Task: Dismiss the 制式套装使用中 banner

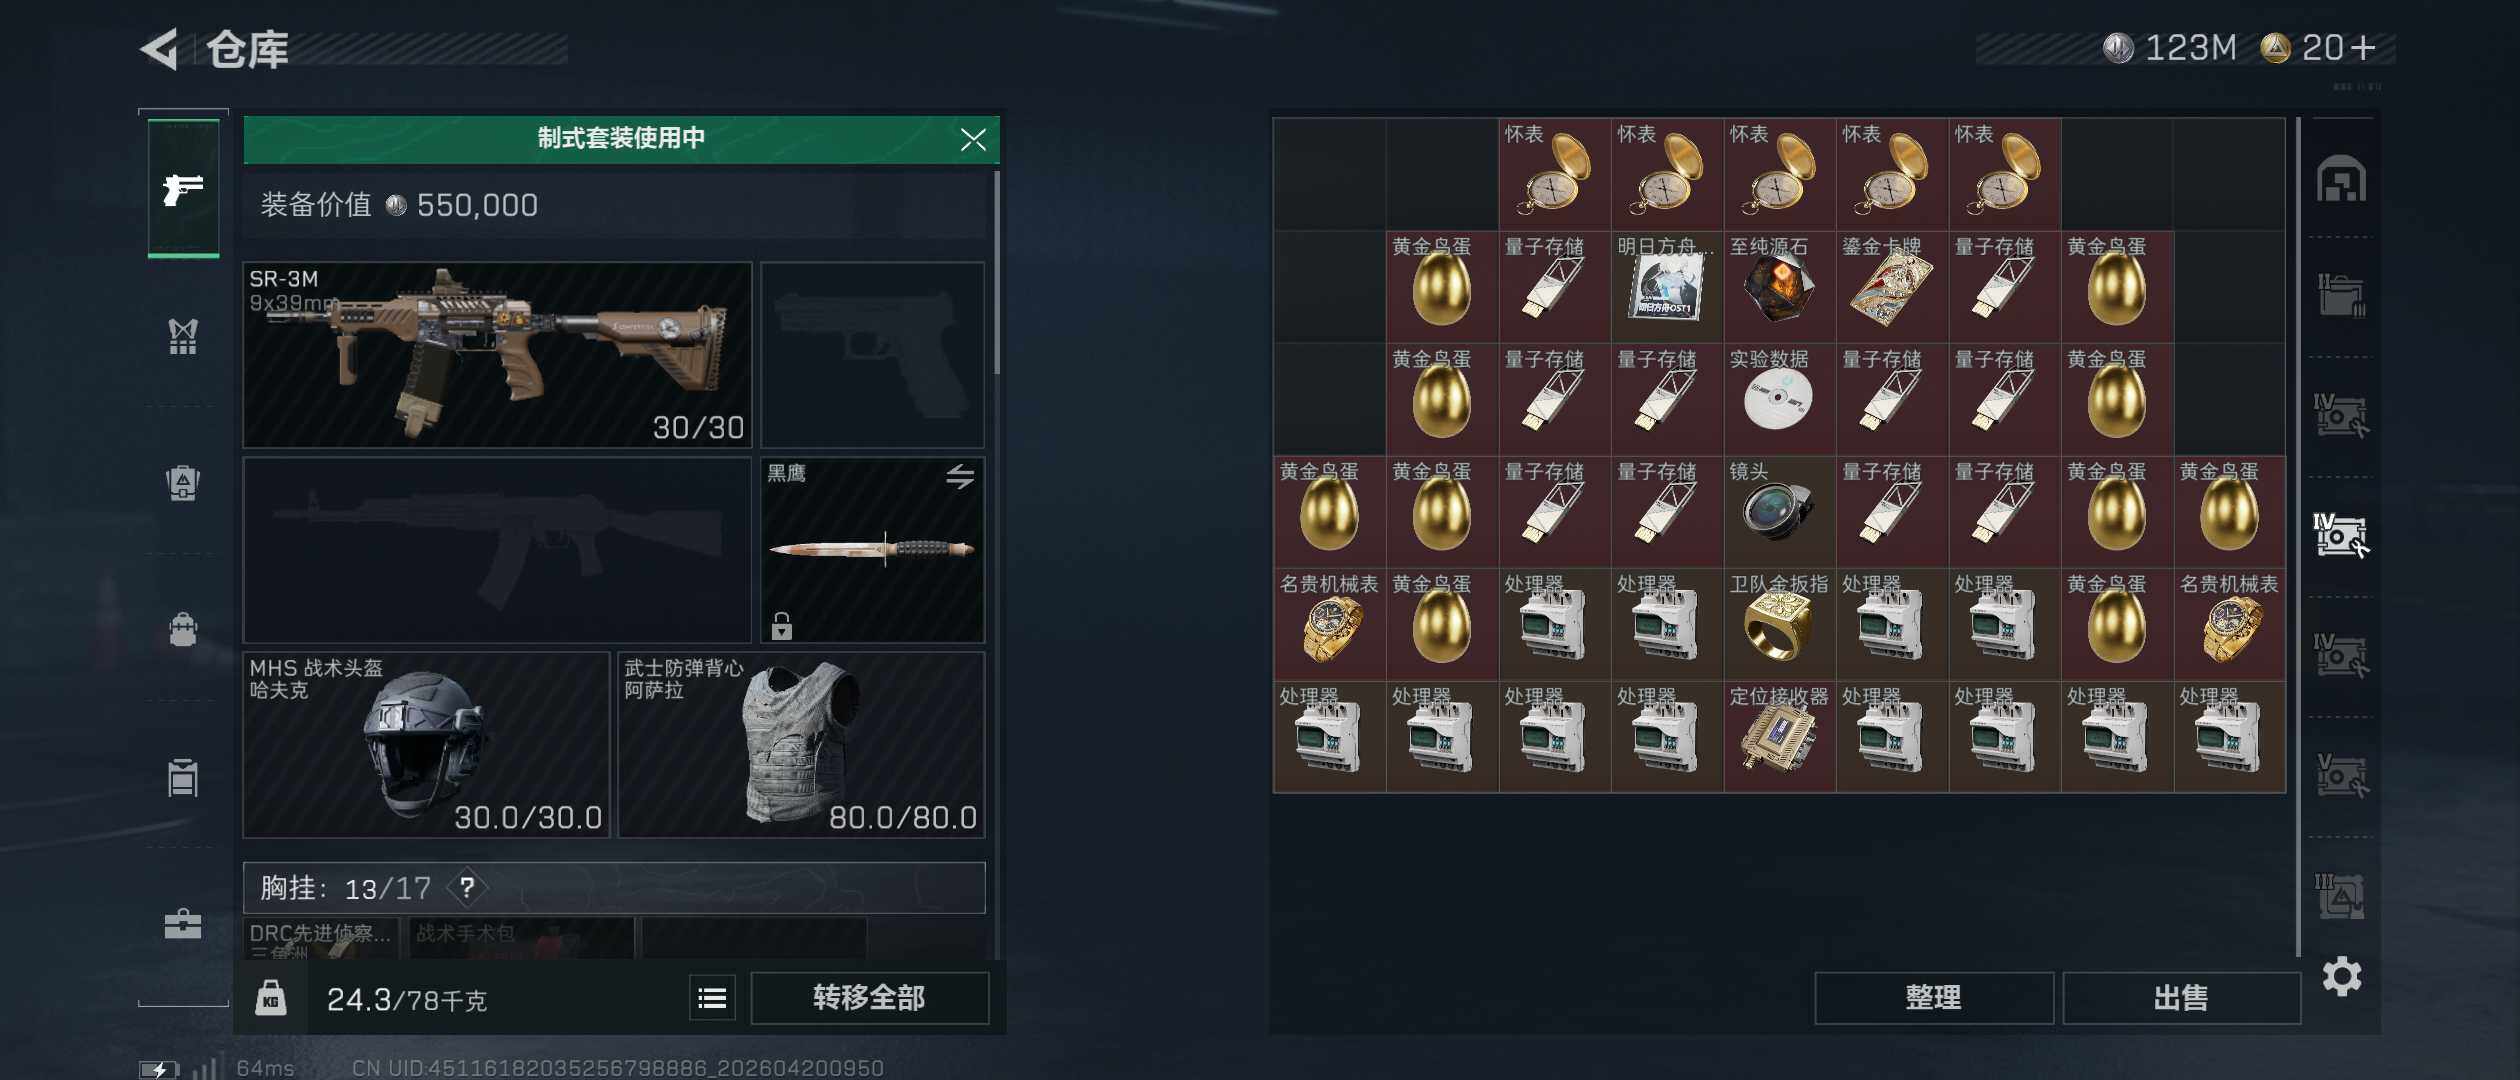Action: 973,140
